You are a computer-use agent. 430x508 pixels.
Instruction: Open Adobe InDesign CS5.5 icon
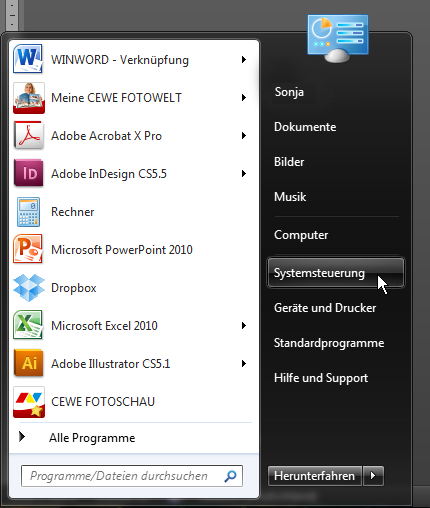coord(28,173)
